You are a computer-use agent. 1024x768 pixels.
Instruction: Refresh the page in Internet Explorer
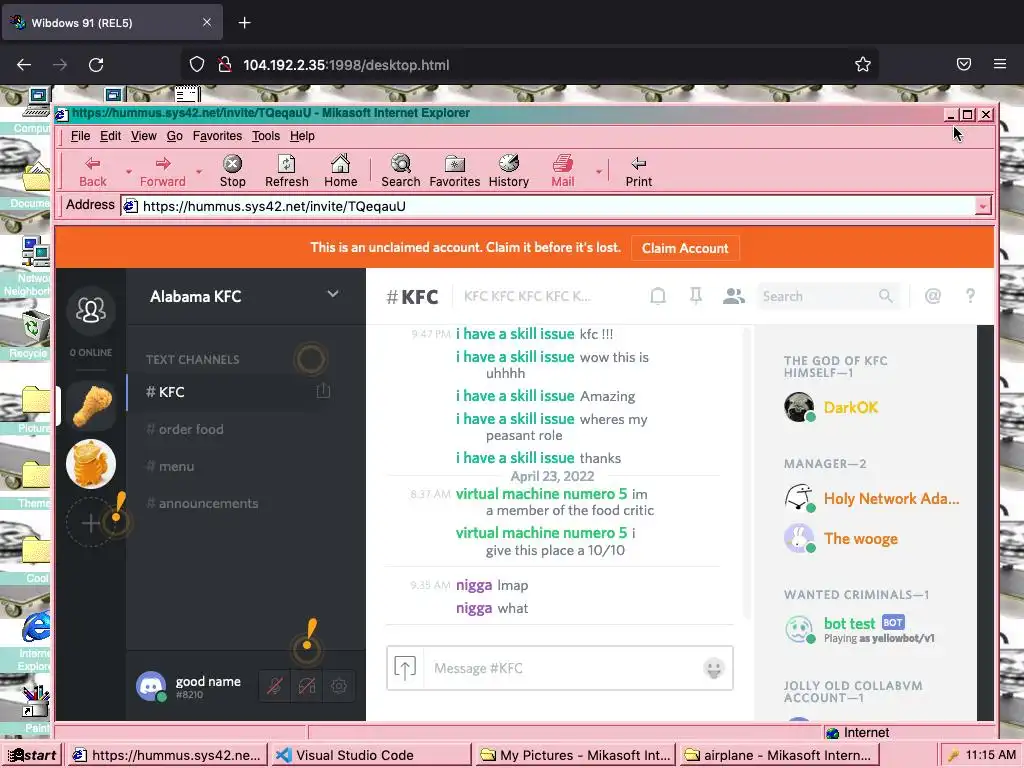[286, 171]
